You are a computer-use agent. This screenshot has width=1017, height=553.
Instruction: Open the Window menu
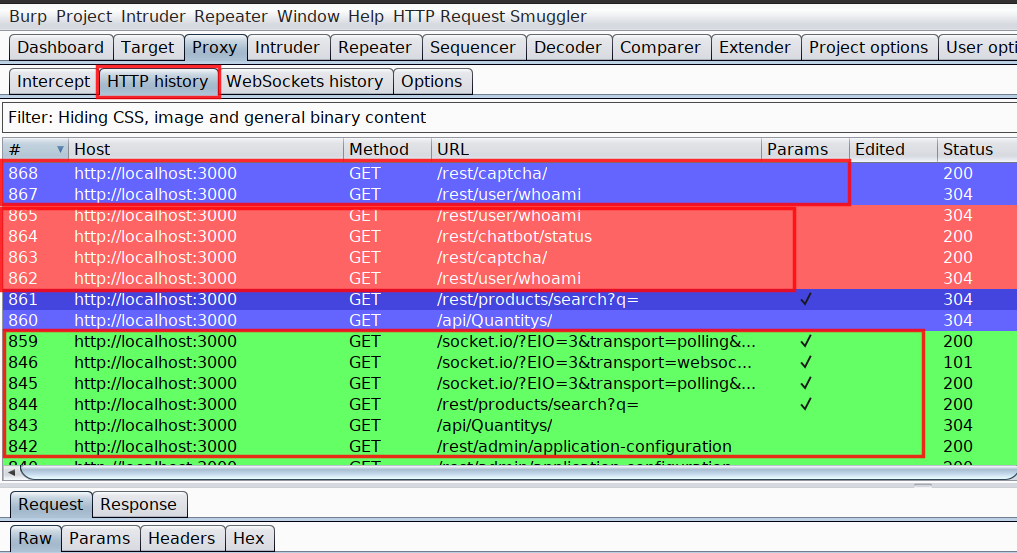308,16
